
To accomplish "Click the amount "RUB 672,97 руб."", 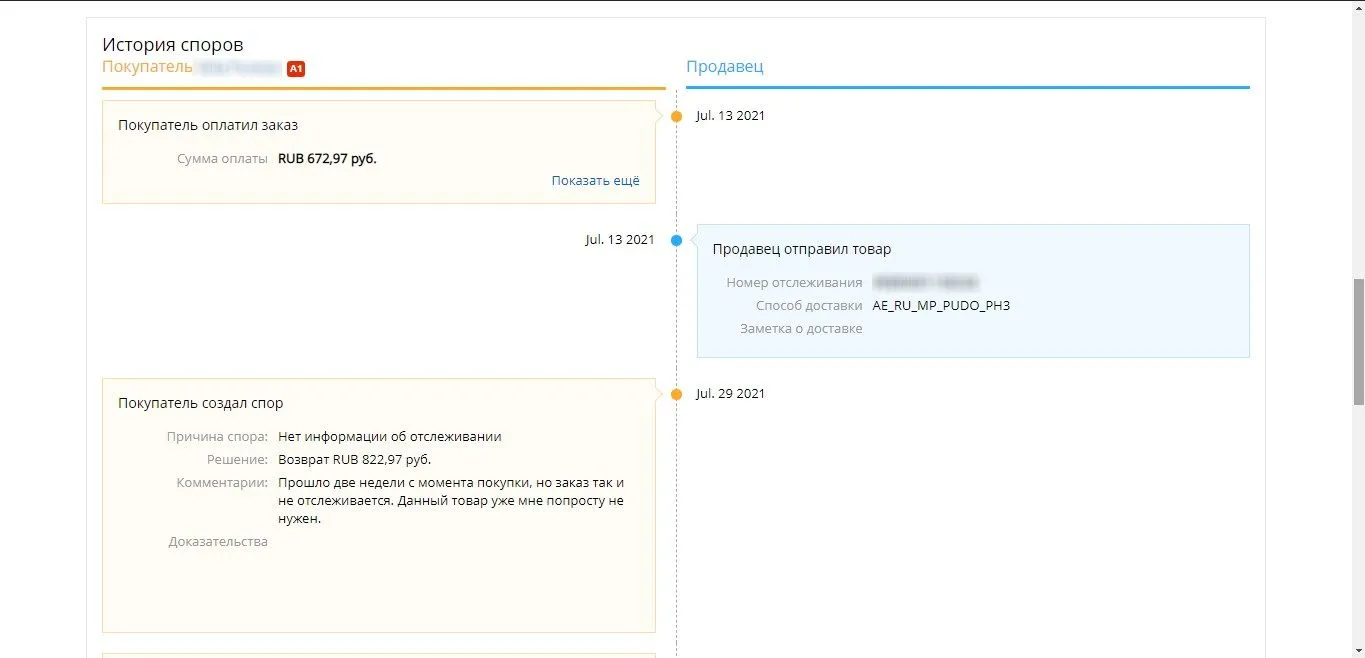I will [x=327, y=158].
